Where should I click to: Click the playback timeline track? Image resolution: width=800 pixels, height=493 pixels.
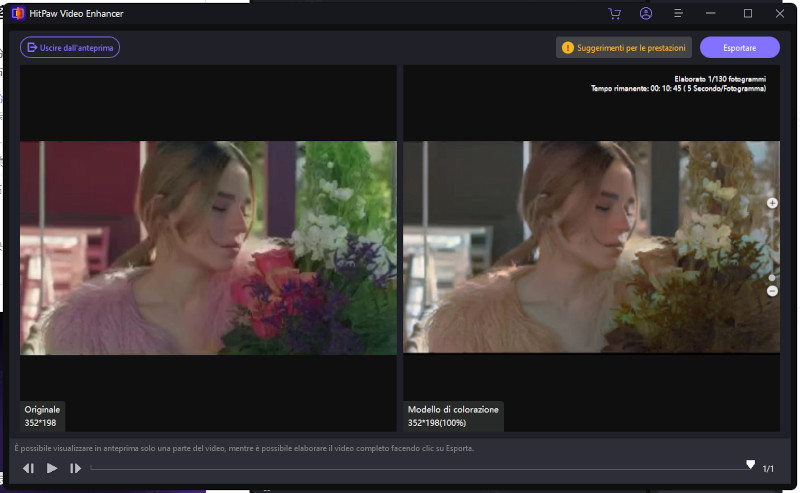[400, 468]
